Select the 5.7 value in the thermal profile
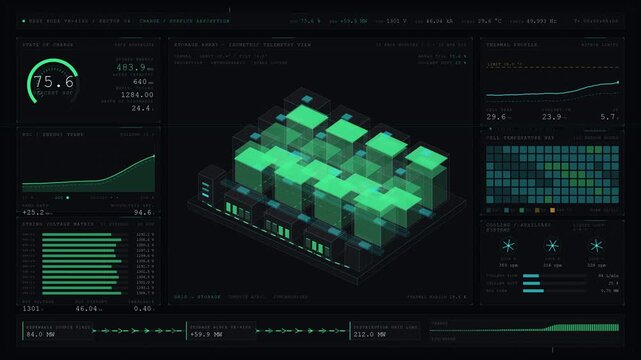This screenshot has width=641, height=360. (607, 117)
